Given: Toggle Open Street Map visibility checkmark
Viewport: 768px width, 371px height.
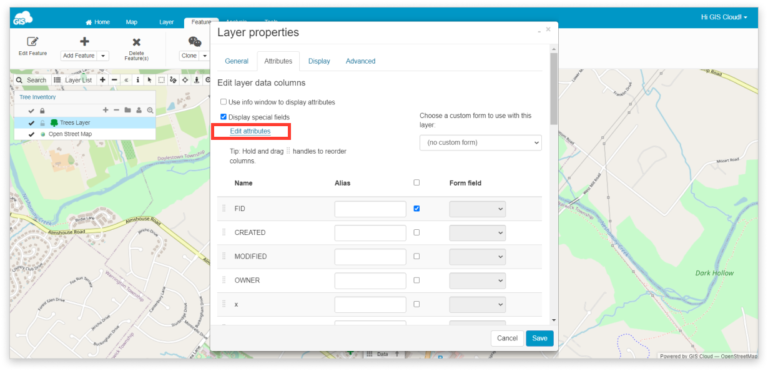Looking at the screenshot, I should click(x=31, y=134).
